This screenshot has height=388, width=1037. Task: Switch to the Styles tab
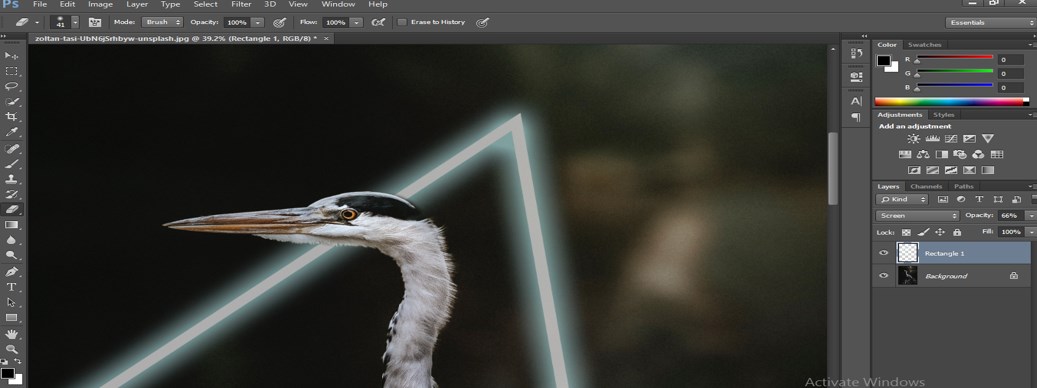click(944, 115)
